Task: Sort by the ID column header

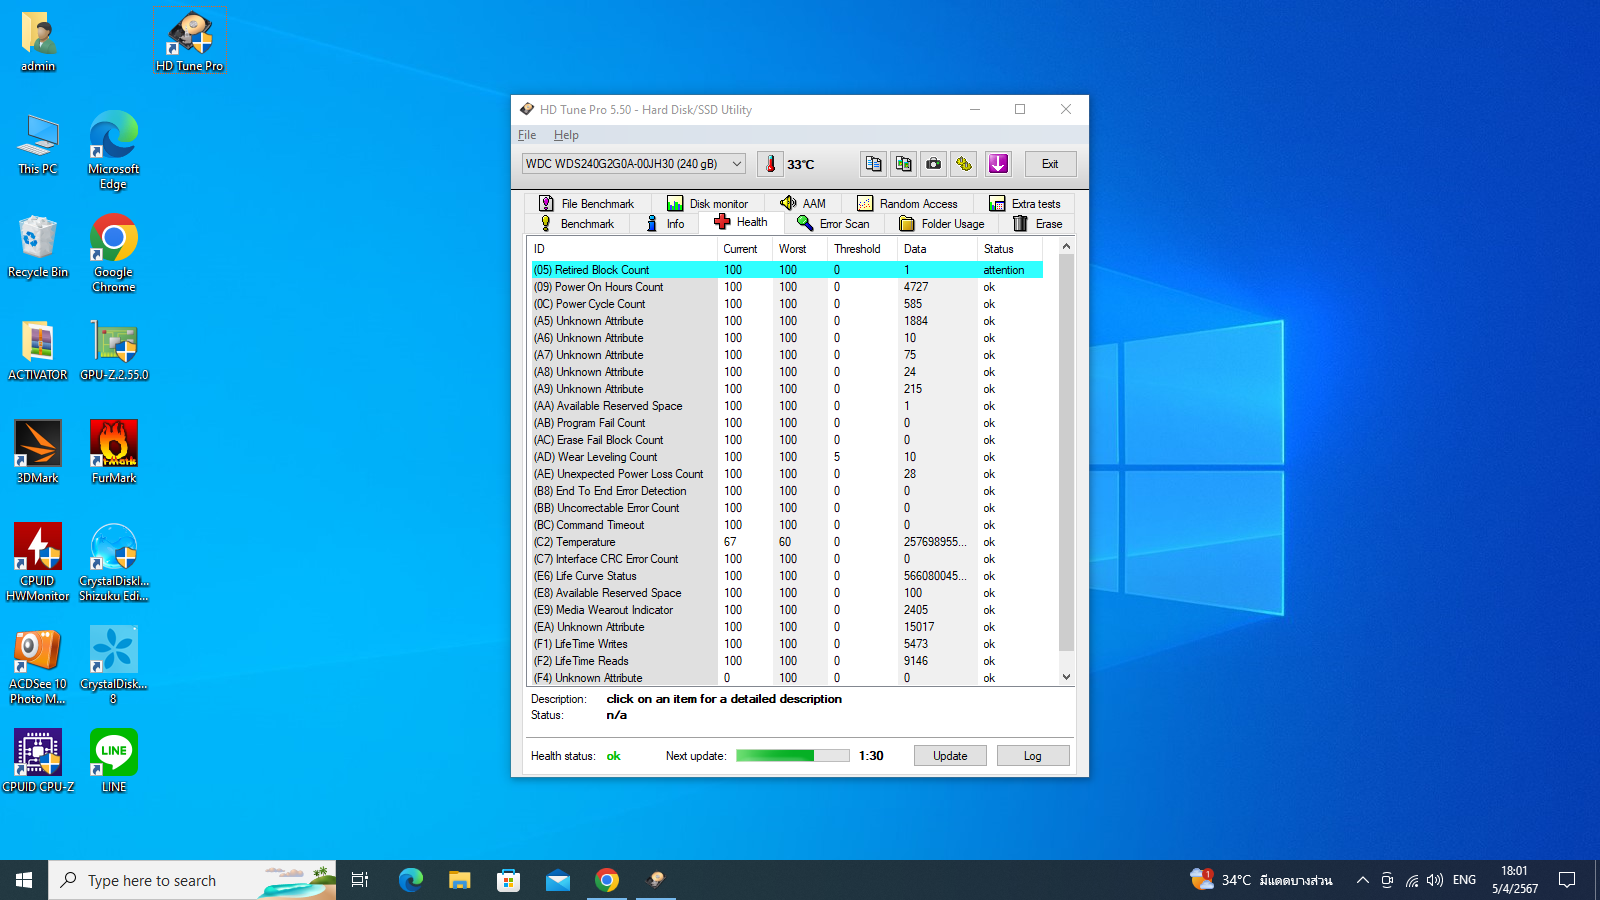Action: click(622, 249)
